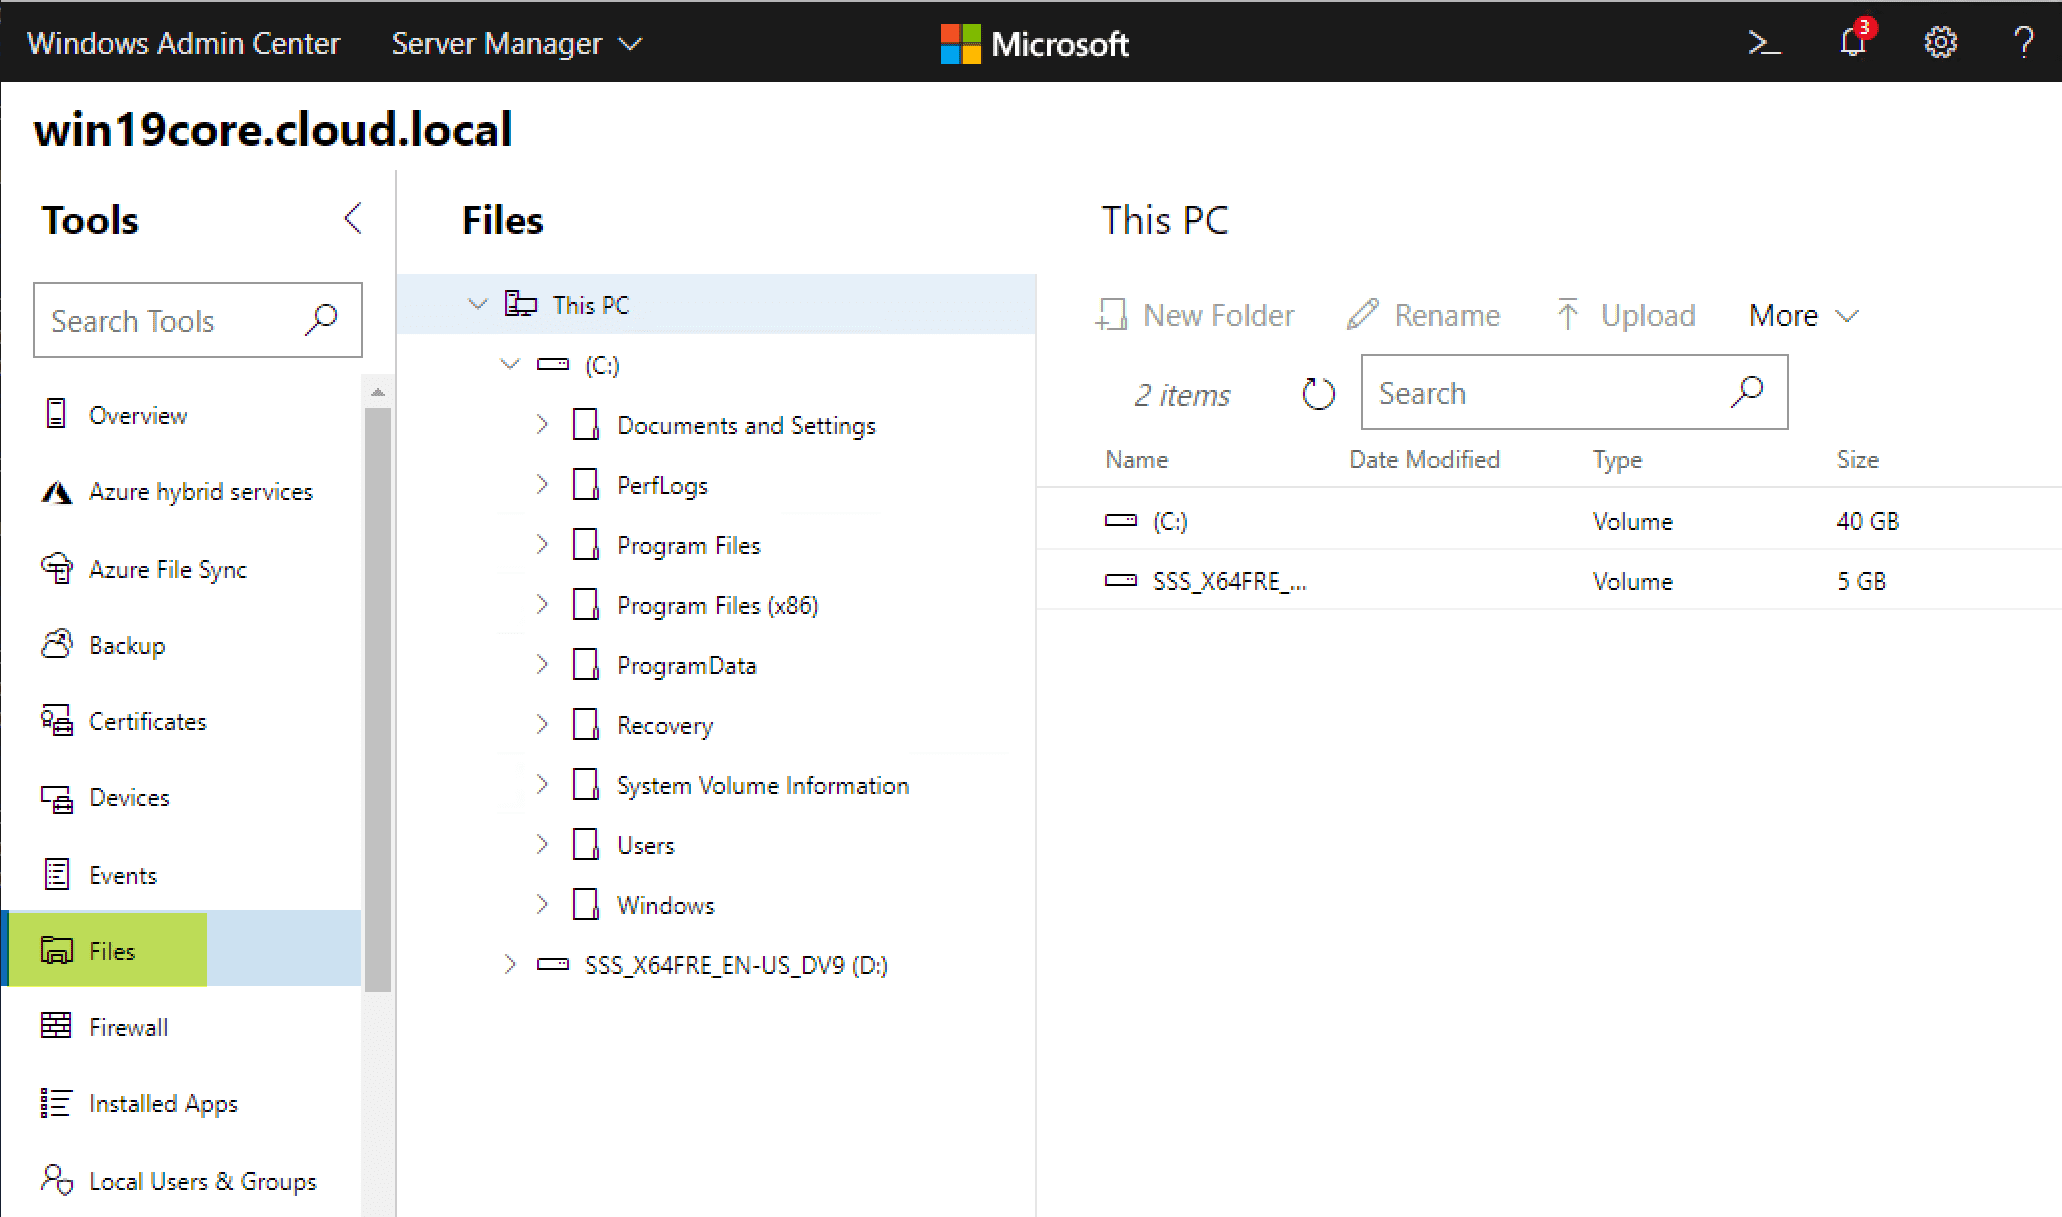The height and width of the screenshot is (1217, 2062).
Task: Open the Firewall tool
Action: tap(128, 1026)
